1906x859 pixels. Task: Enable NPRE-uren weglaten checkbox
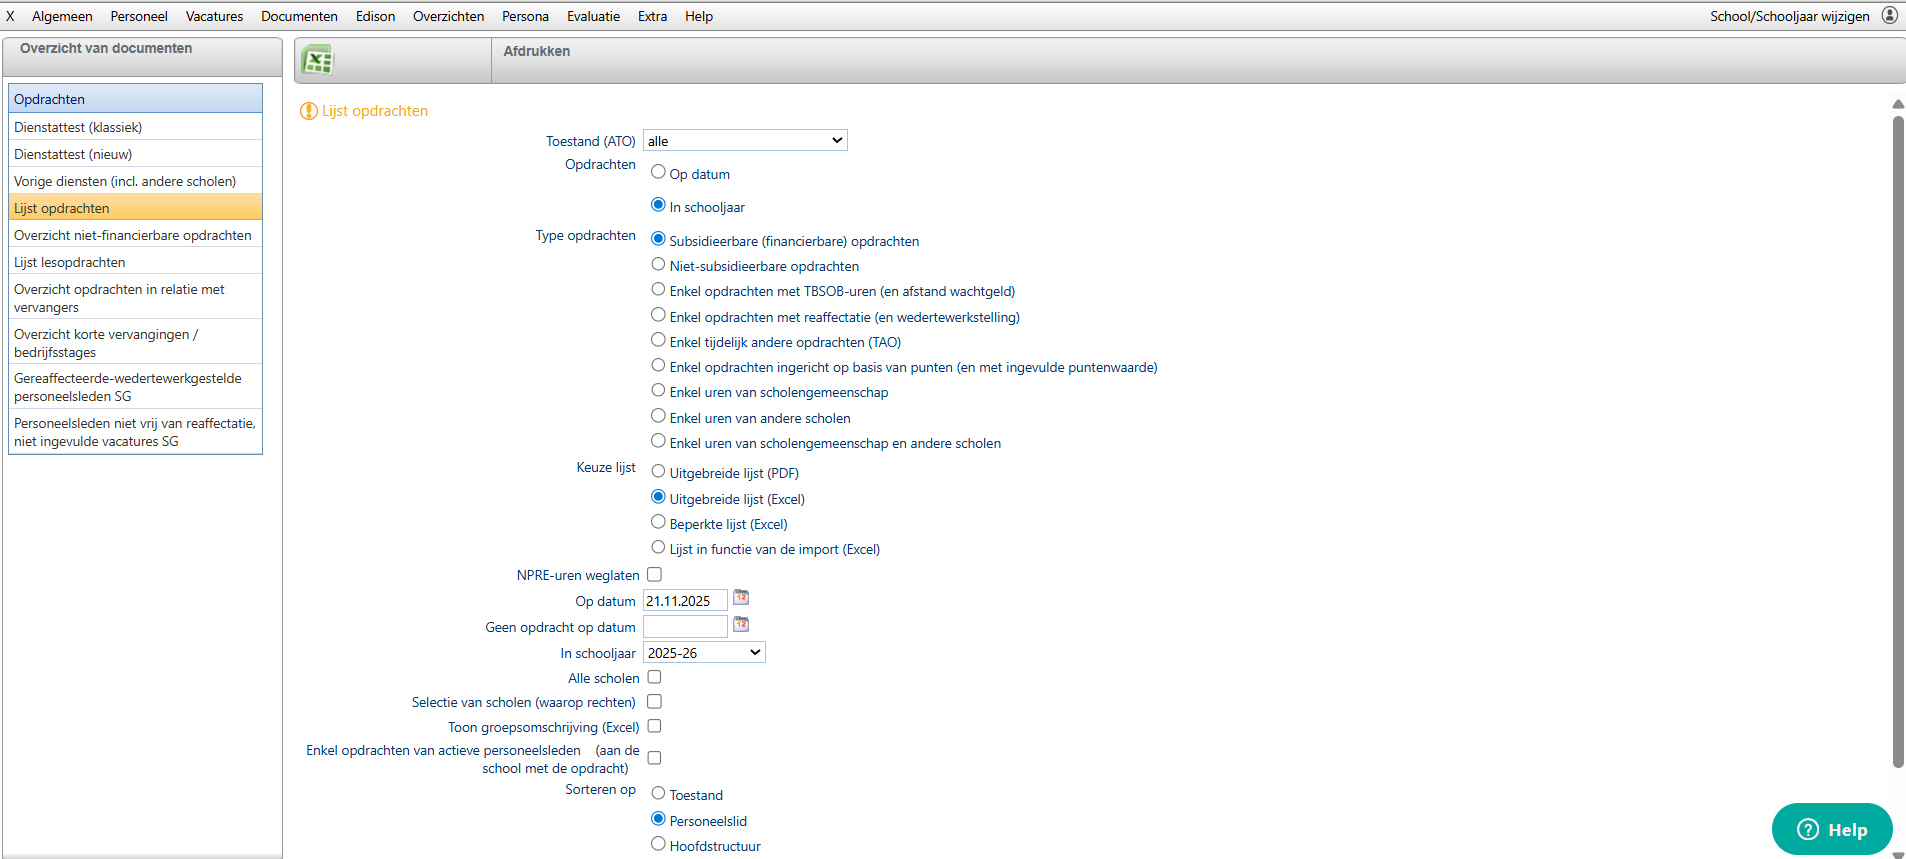point(654,575)
